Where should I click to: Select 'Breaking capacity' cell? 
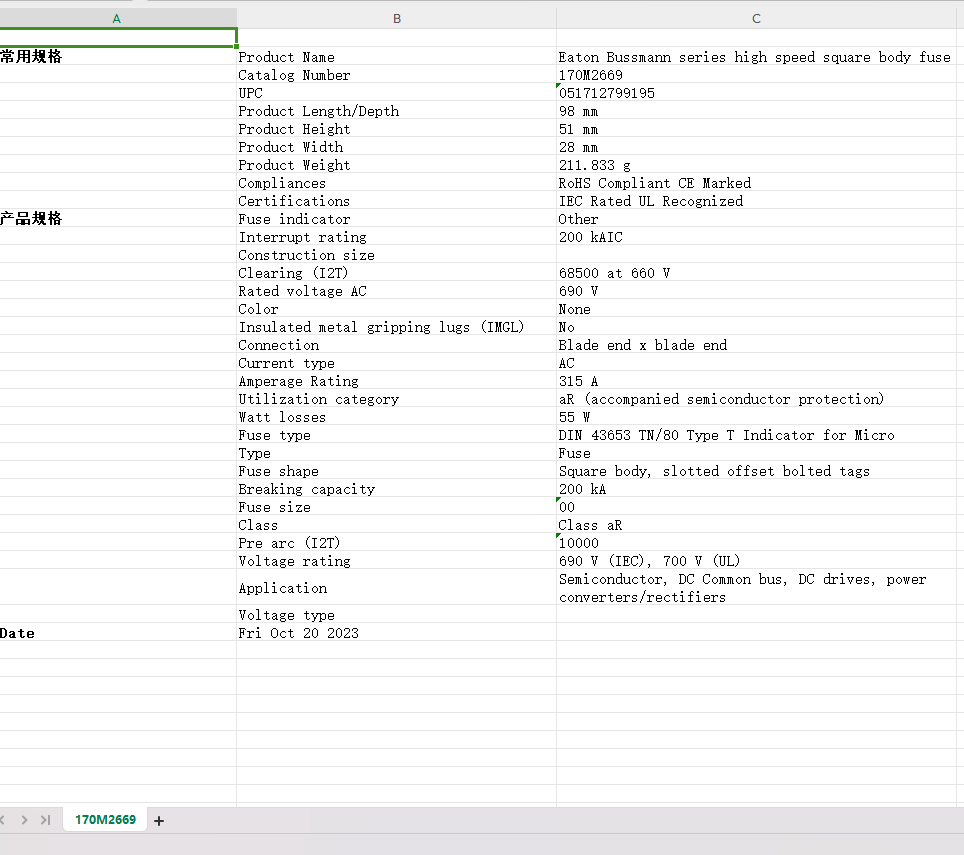coord(397,489)
